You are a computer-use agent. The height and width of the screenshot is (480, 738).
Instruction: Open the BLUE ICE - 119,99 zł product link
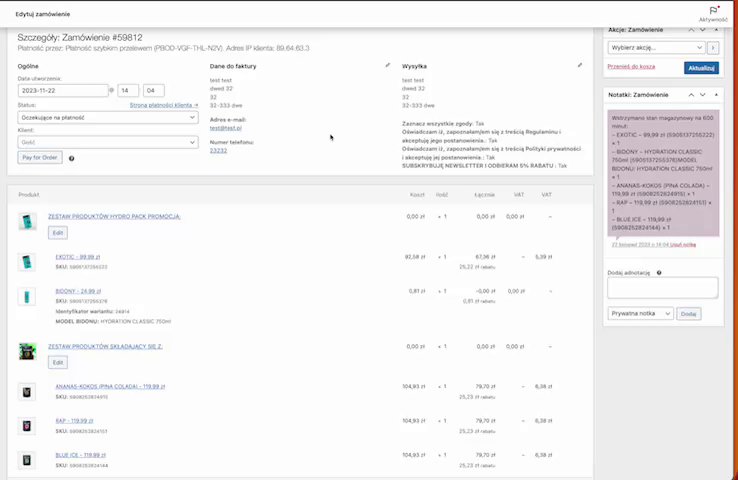80,455
